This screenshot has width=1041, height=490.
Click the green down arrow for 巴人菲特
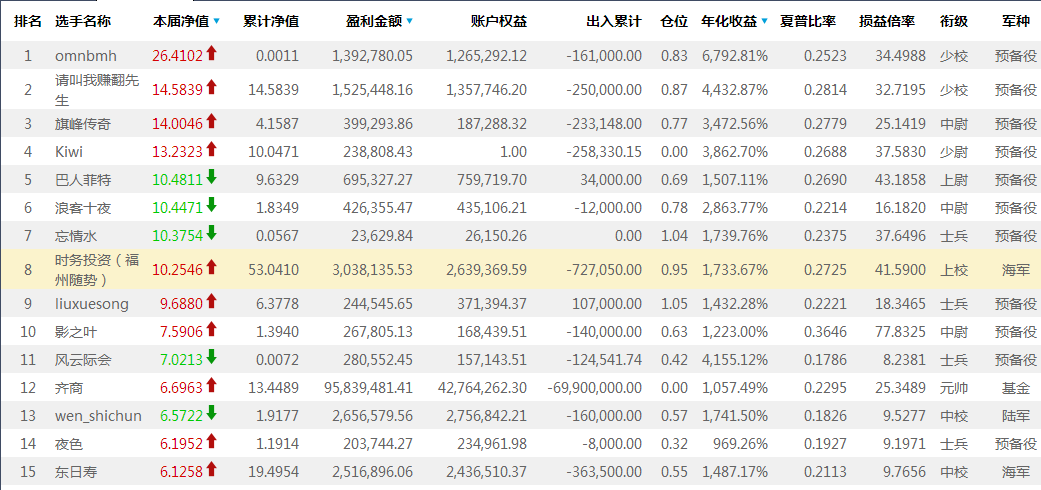(212, 177)
